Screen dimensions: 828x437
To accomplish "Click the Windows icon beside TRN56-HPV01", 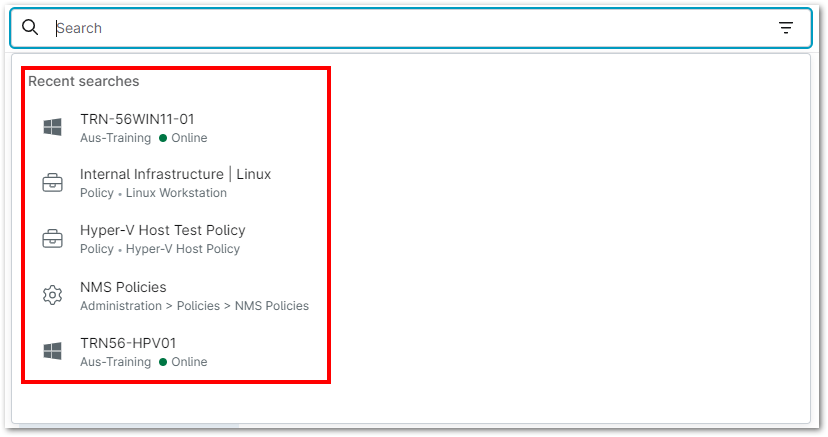I will pos(52,351).
